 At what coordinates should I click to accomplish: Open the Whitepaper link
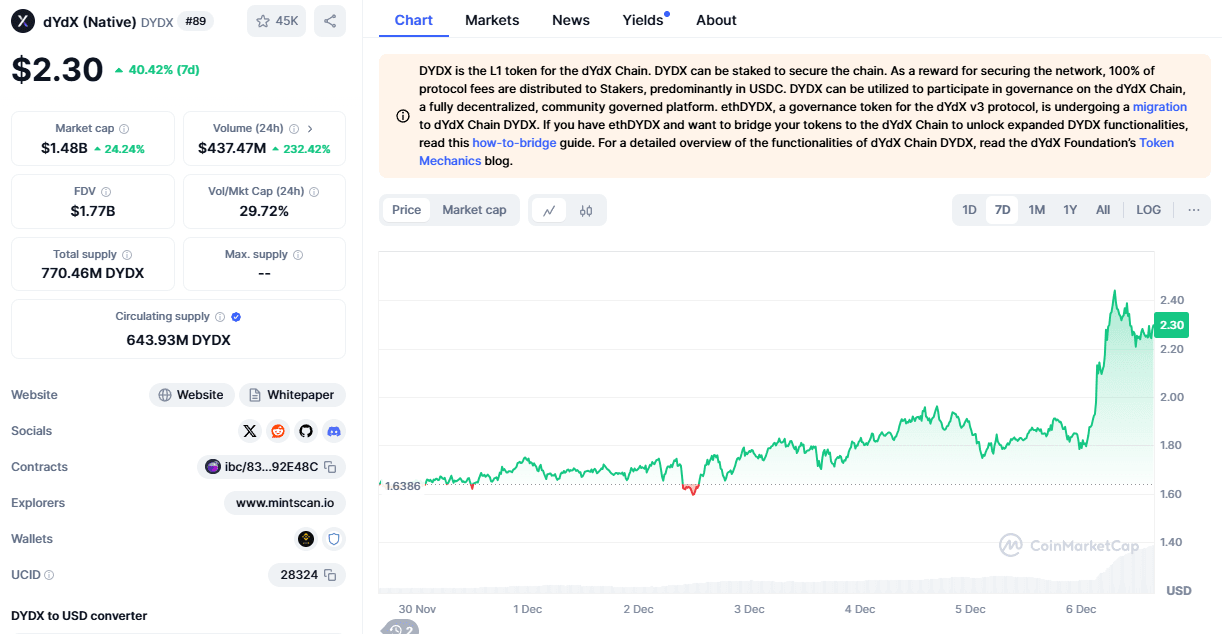(x=292, y=395)
